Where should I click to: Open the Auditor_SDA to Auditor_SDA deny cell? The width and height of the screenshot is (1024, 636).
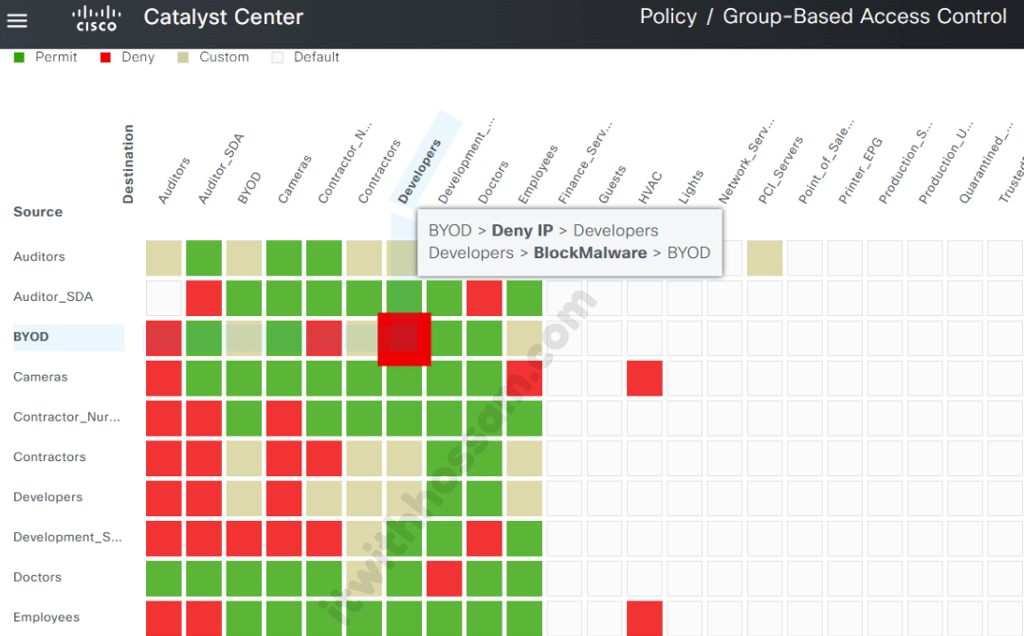coord(204,298)
